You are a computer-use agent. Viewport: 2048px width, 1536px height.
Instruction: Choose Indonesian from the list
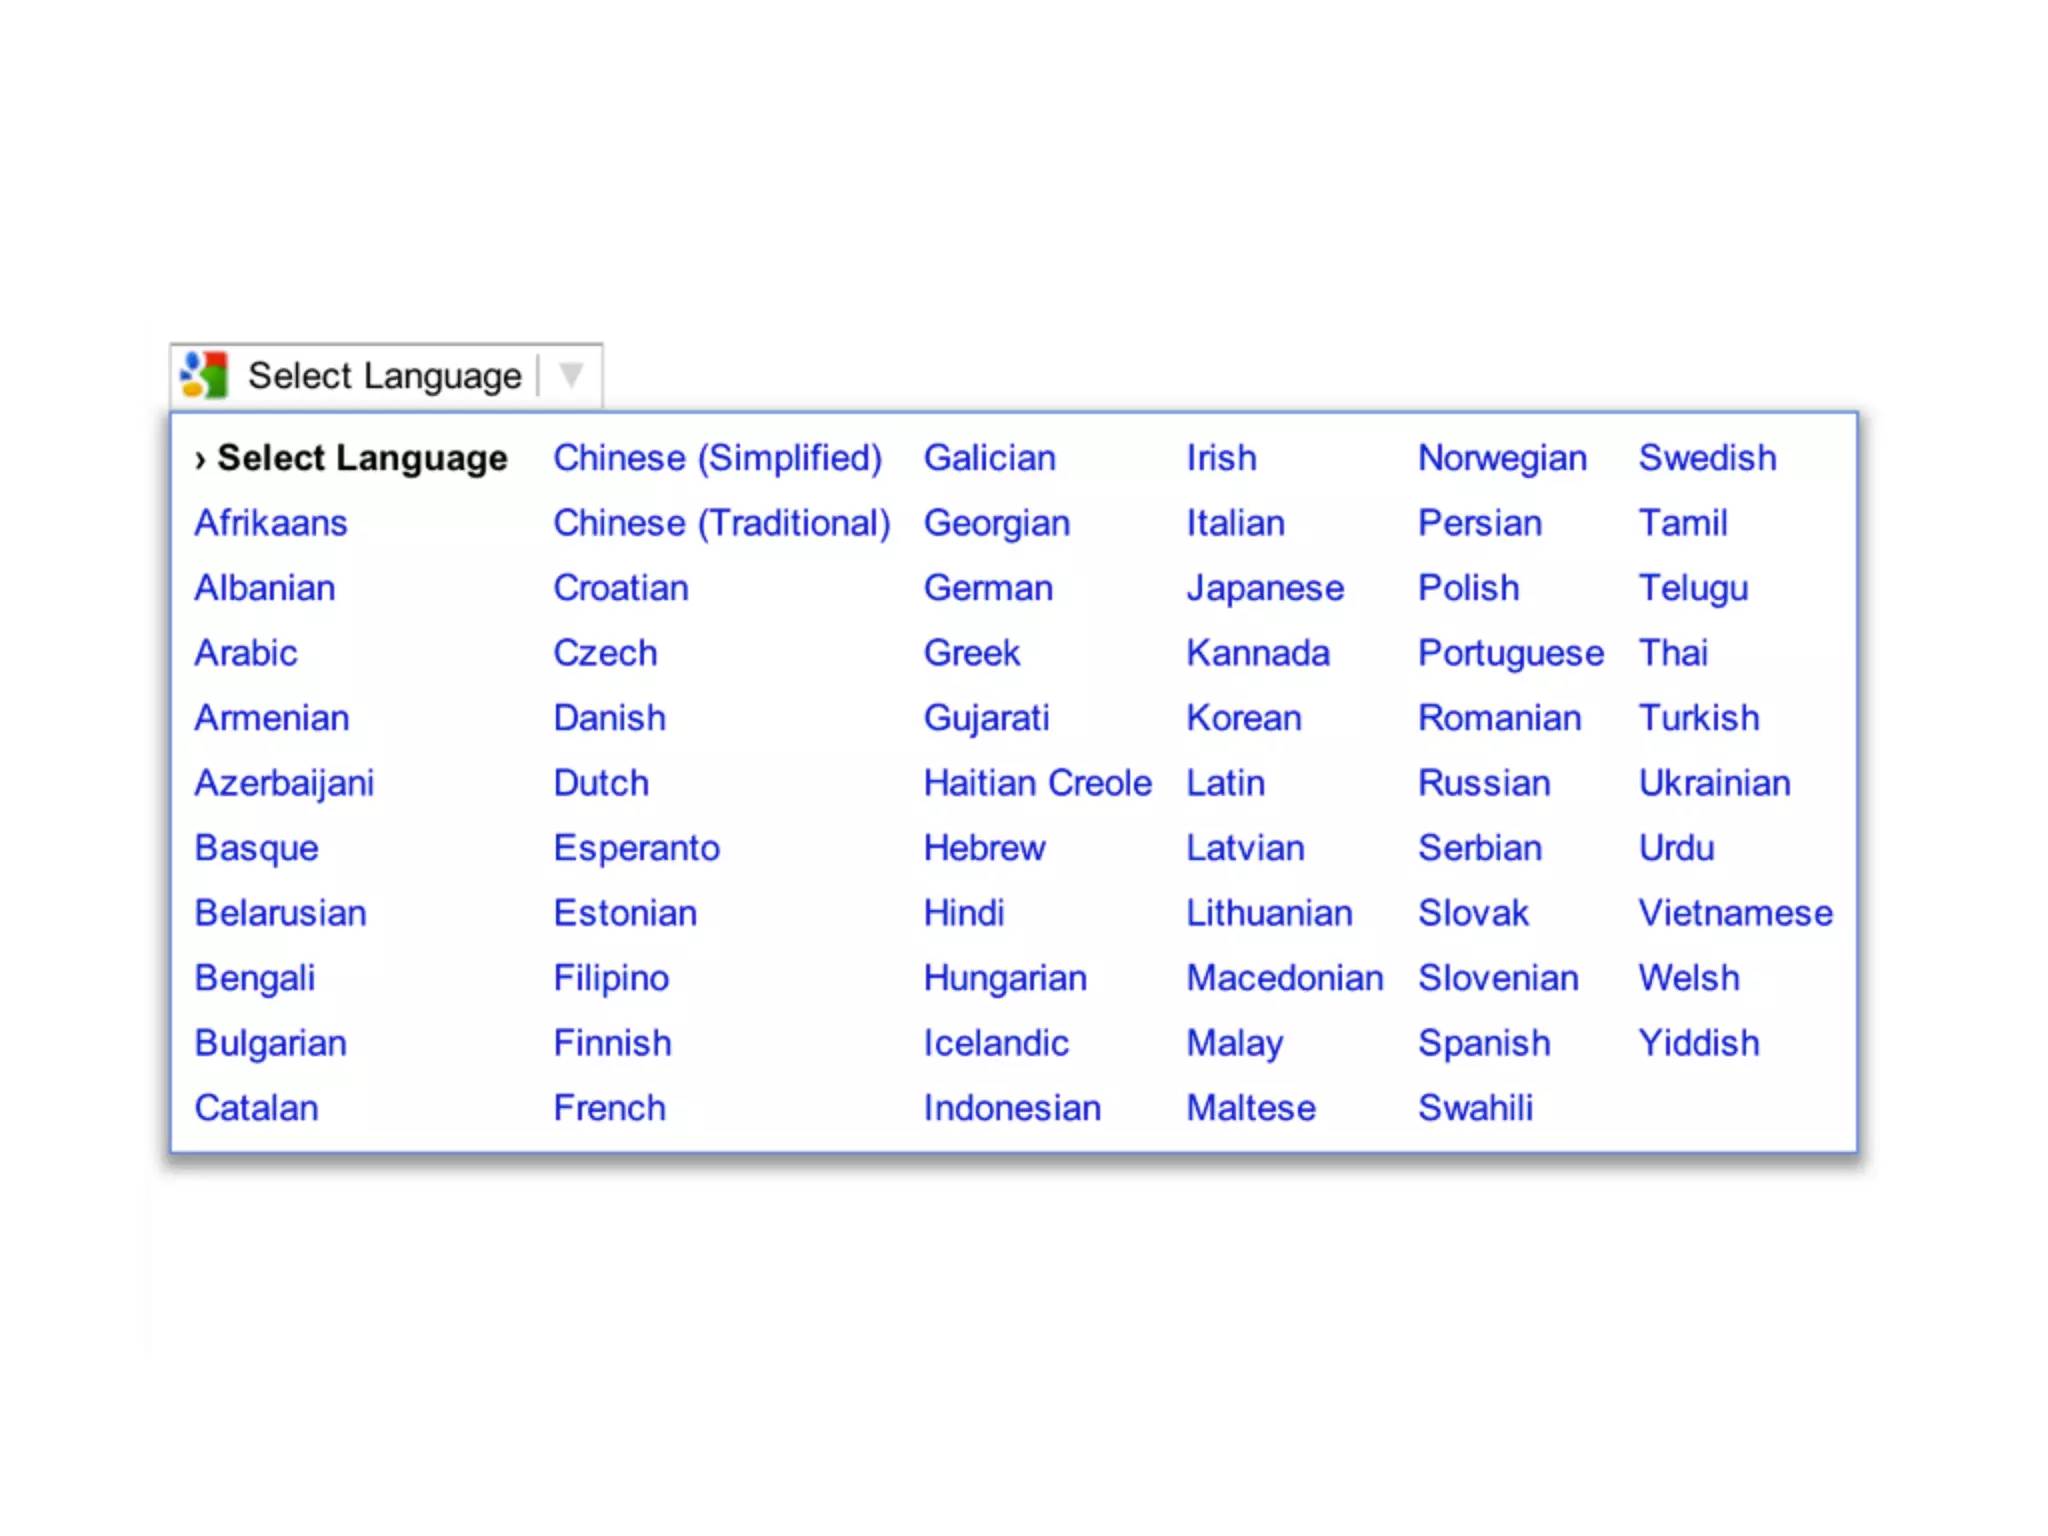(1012, 1108)
